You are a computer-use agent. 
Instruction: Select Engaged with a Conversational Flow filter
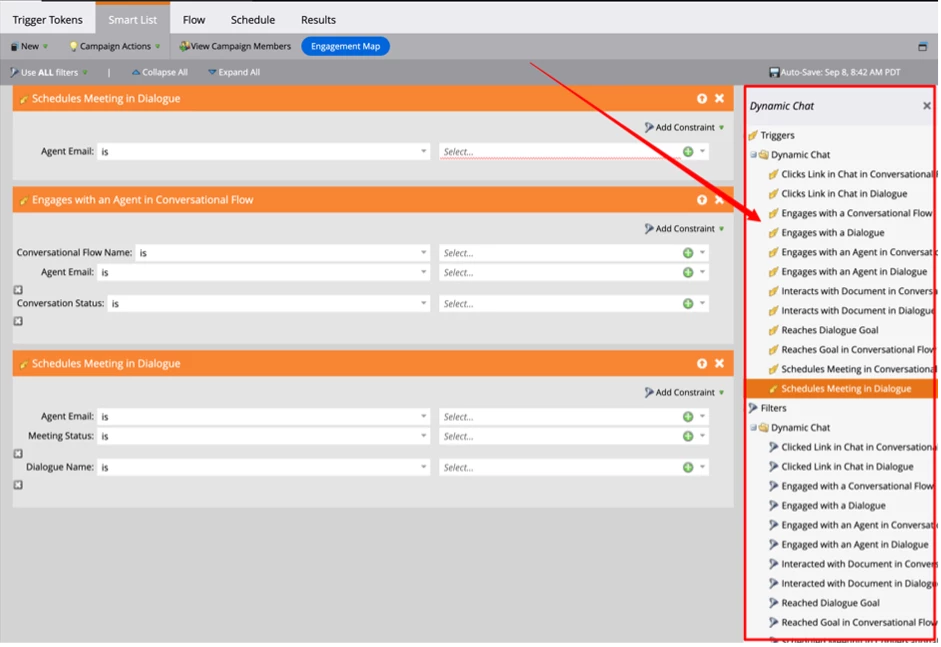click(851, 486)
